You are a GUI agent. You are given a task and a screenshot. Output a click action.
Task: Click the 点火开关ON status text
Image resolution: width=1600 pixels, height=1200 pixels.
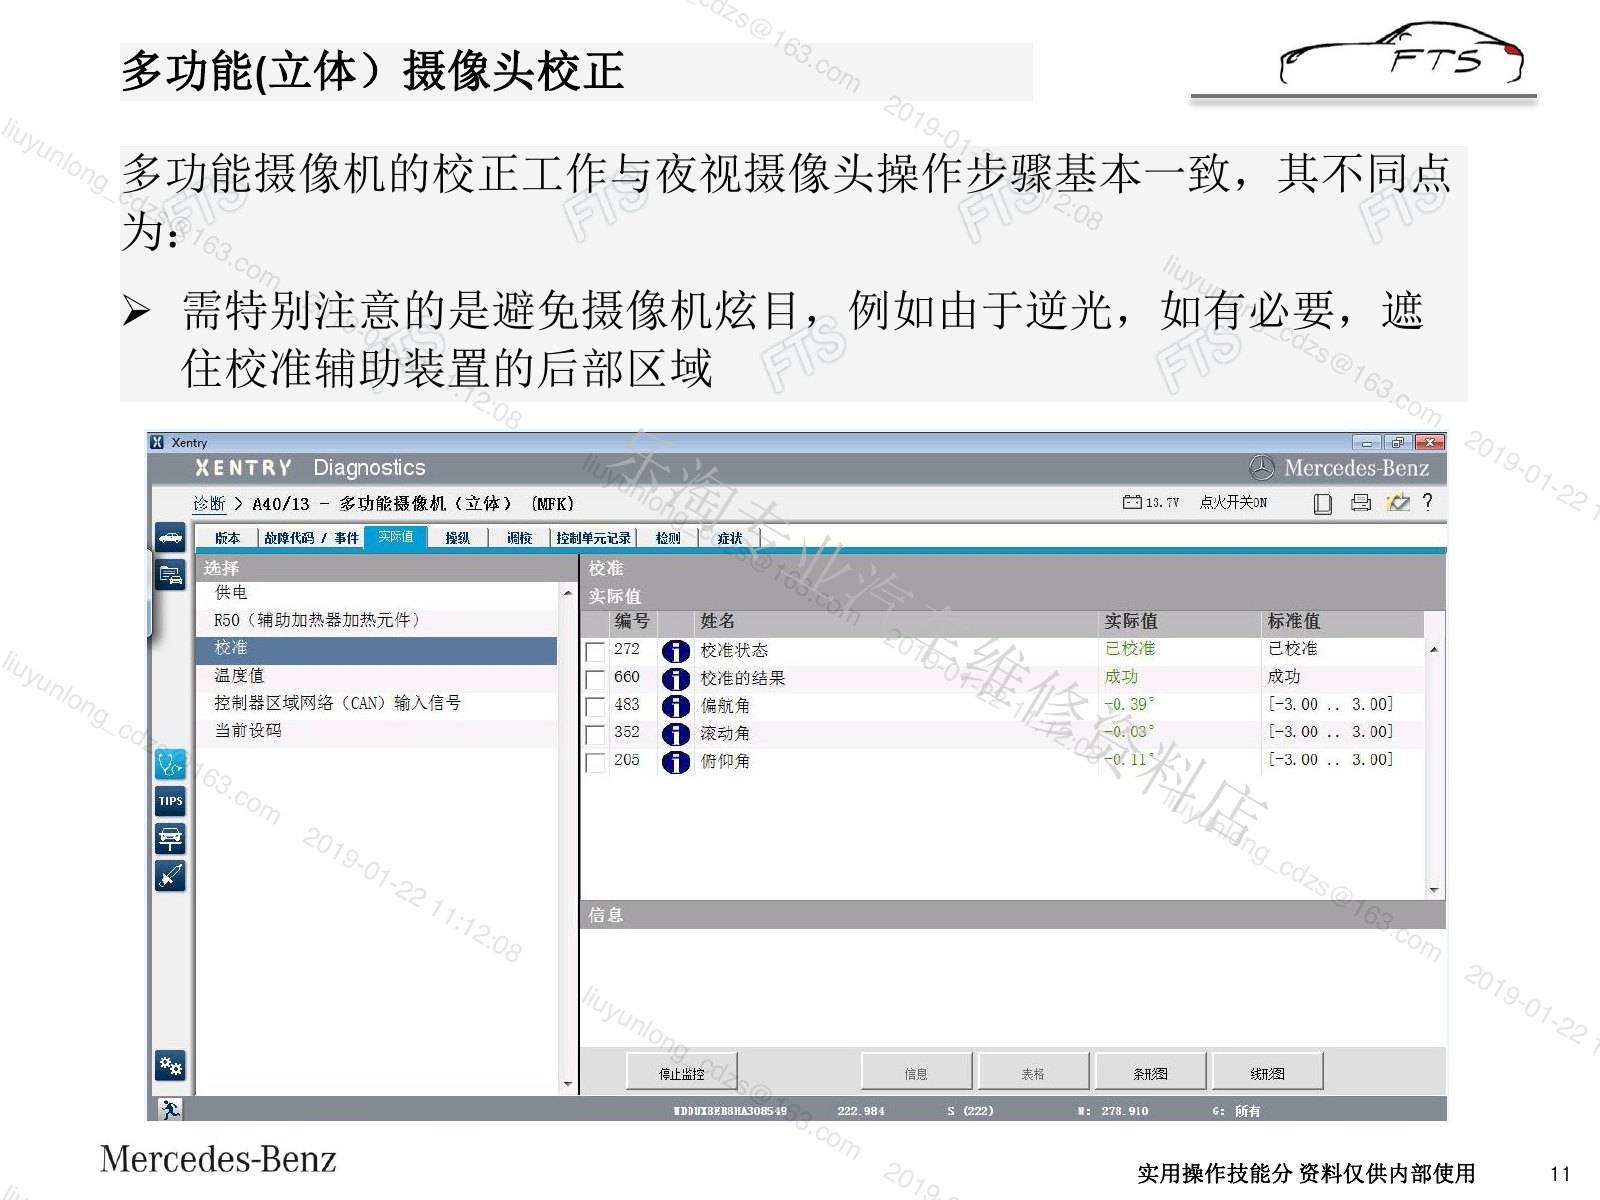click(x=1233, y=502)
